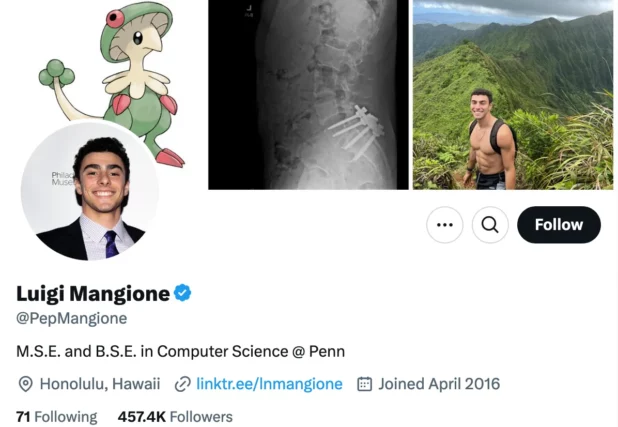The width and height of the screenshot is (618, 427).
Task: Open the 71 Following list
Action: tap(57, 416)
